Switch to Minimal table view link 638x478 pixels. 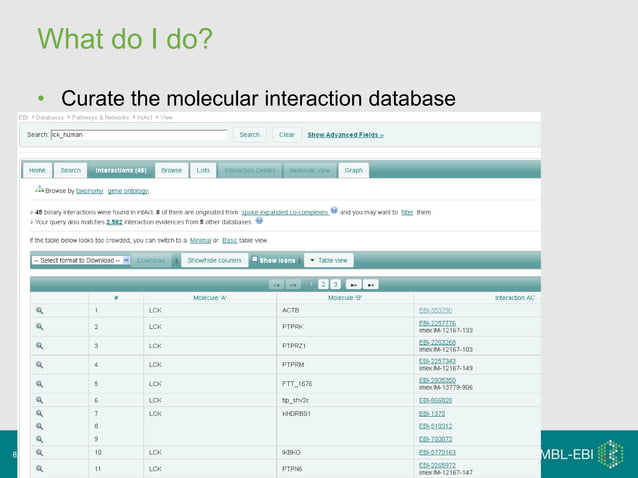201,240
